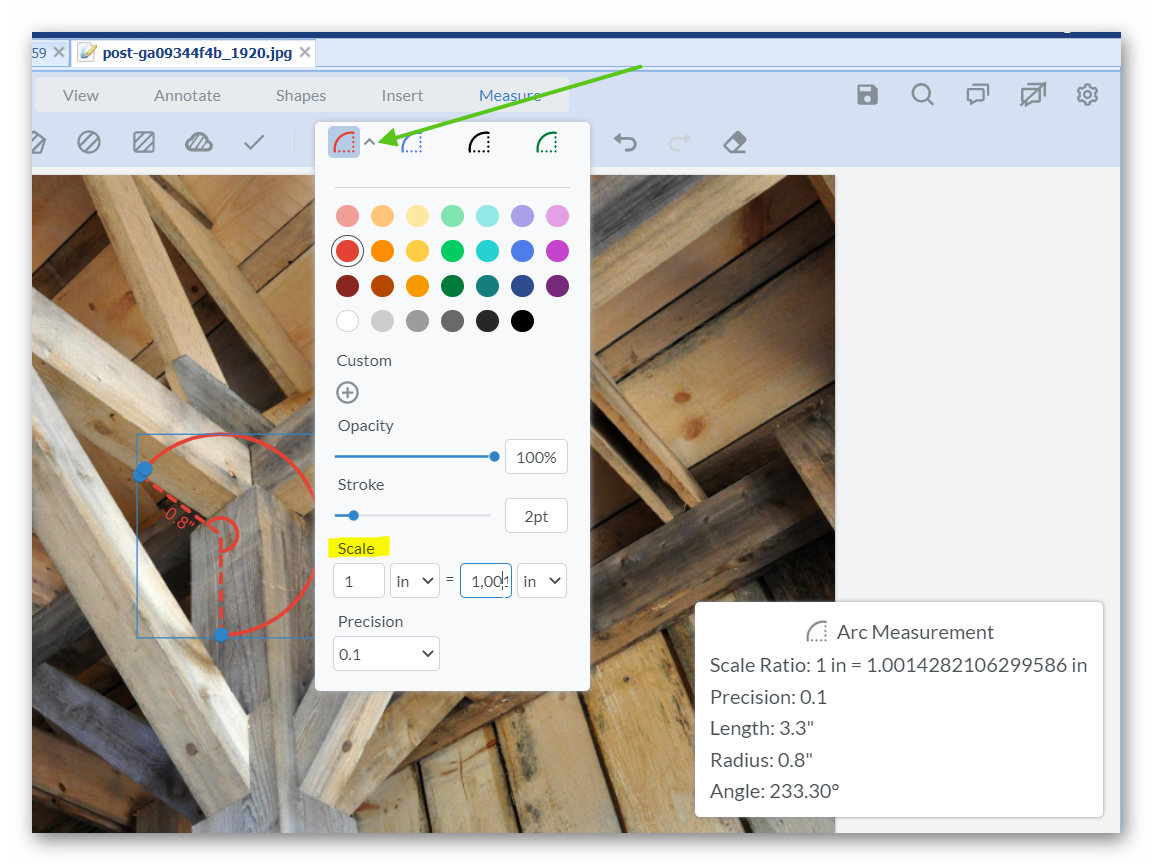Switch to the Annotate tab
This screenshot has height=865, width=1153.
tap(187, 96)
